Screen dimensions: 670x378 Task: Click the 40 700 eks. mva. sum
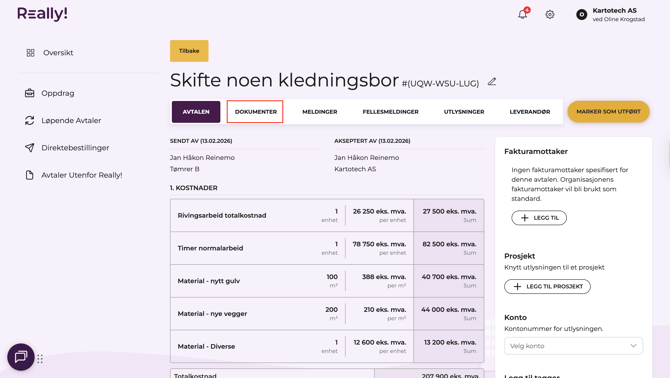449,277
